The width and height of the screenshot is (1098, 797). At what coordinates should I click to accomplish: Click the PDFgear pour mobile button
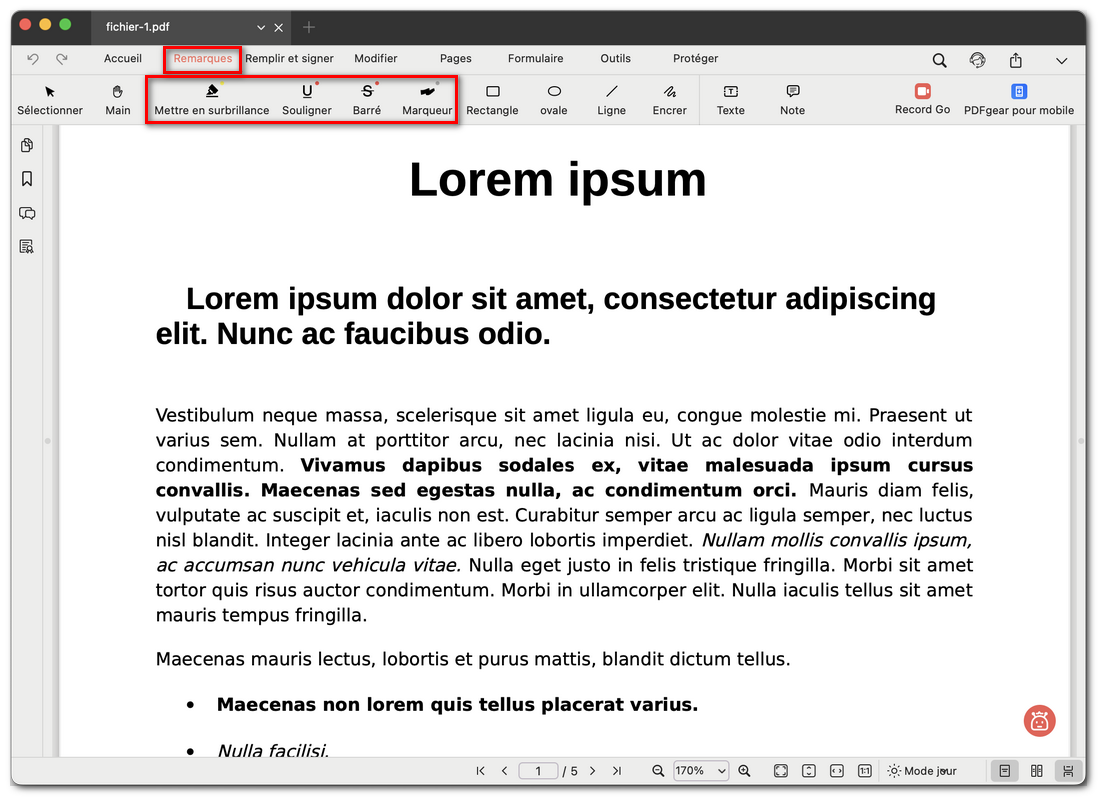[1019, 100]
